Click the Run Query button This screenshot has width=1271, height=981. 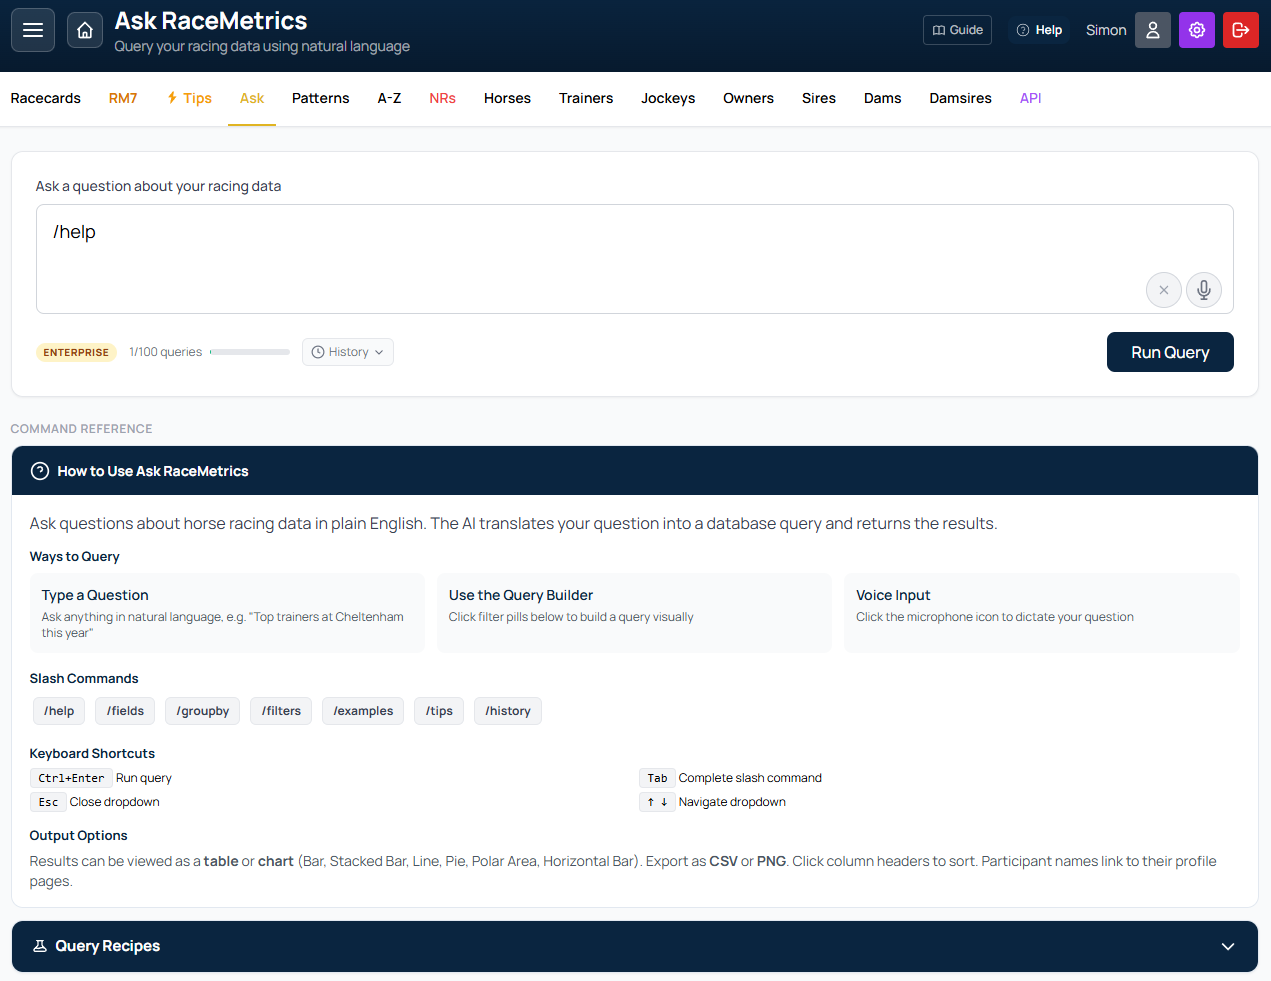[x=1170, y=352]
